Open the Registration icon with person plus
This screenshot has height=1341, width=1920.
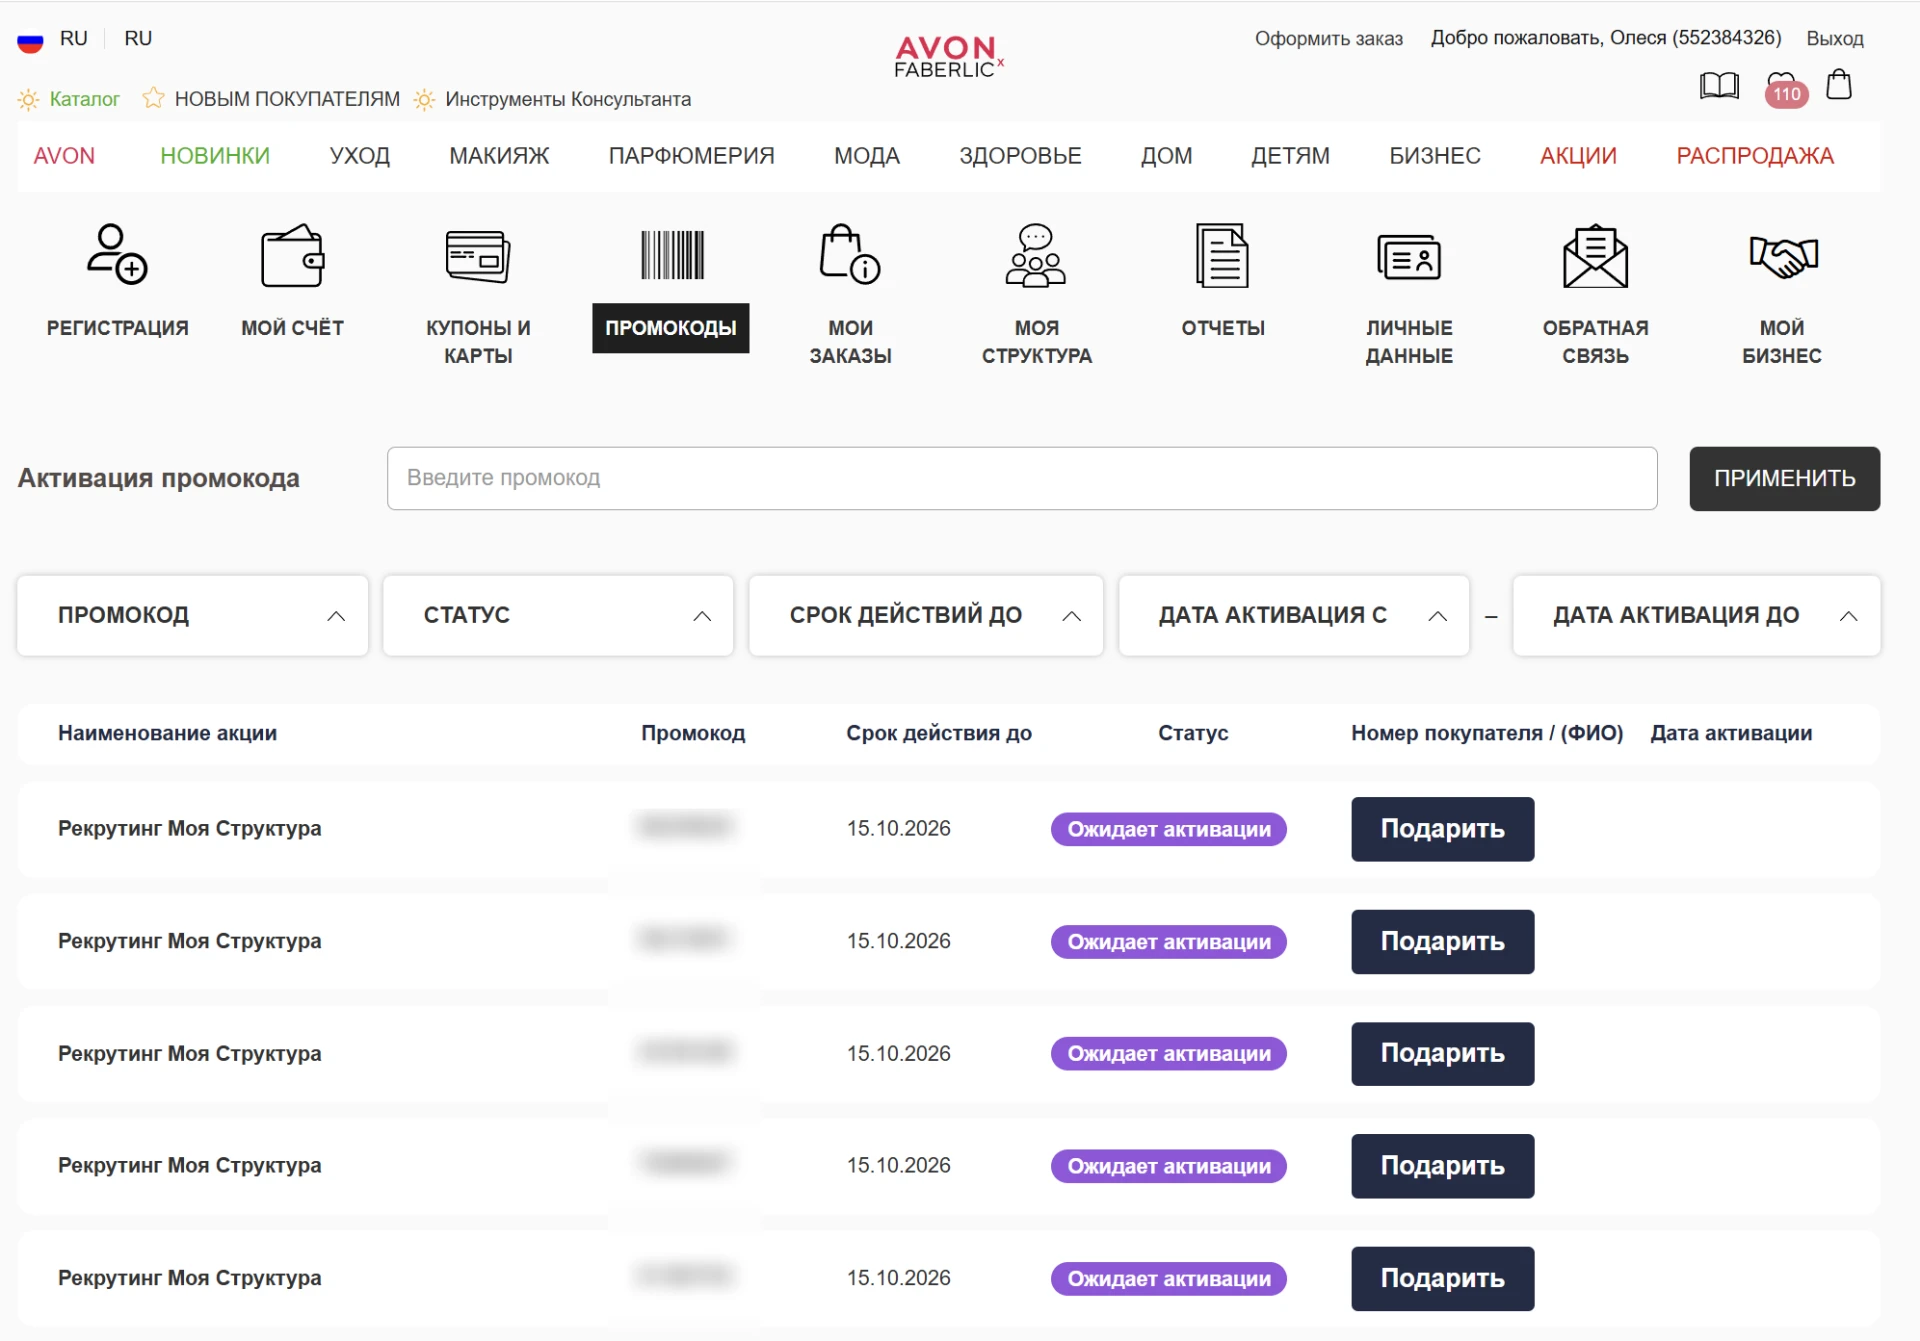tap(117, 255)
